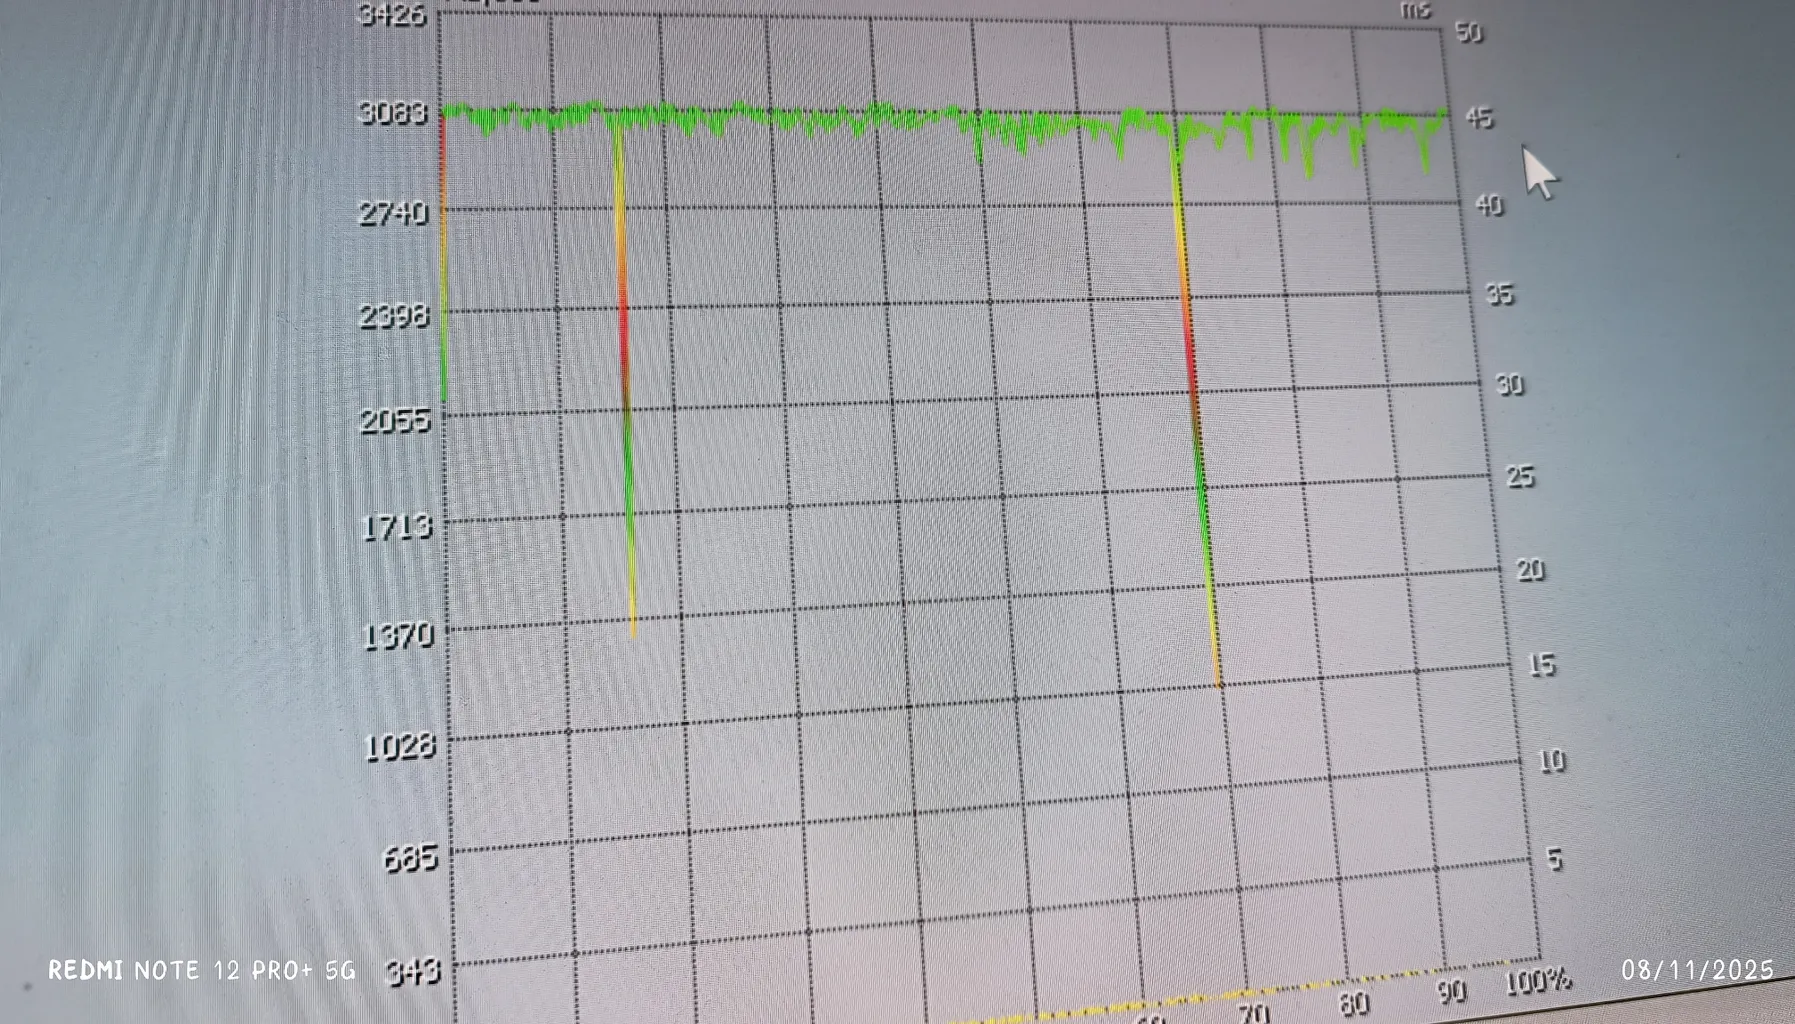Click the 100% label on bottom axis

pos(1537,981)
